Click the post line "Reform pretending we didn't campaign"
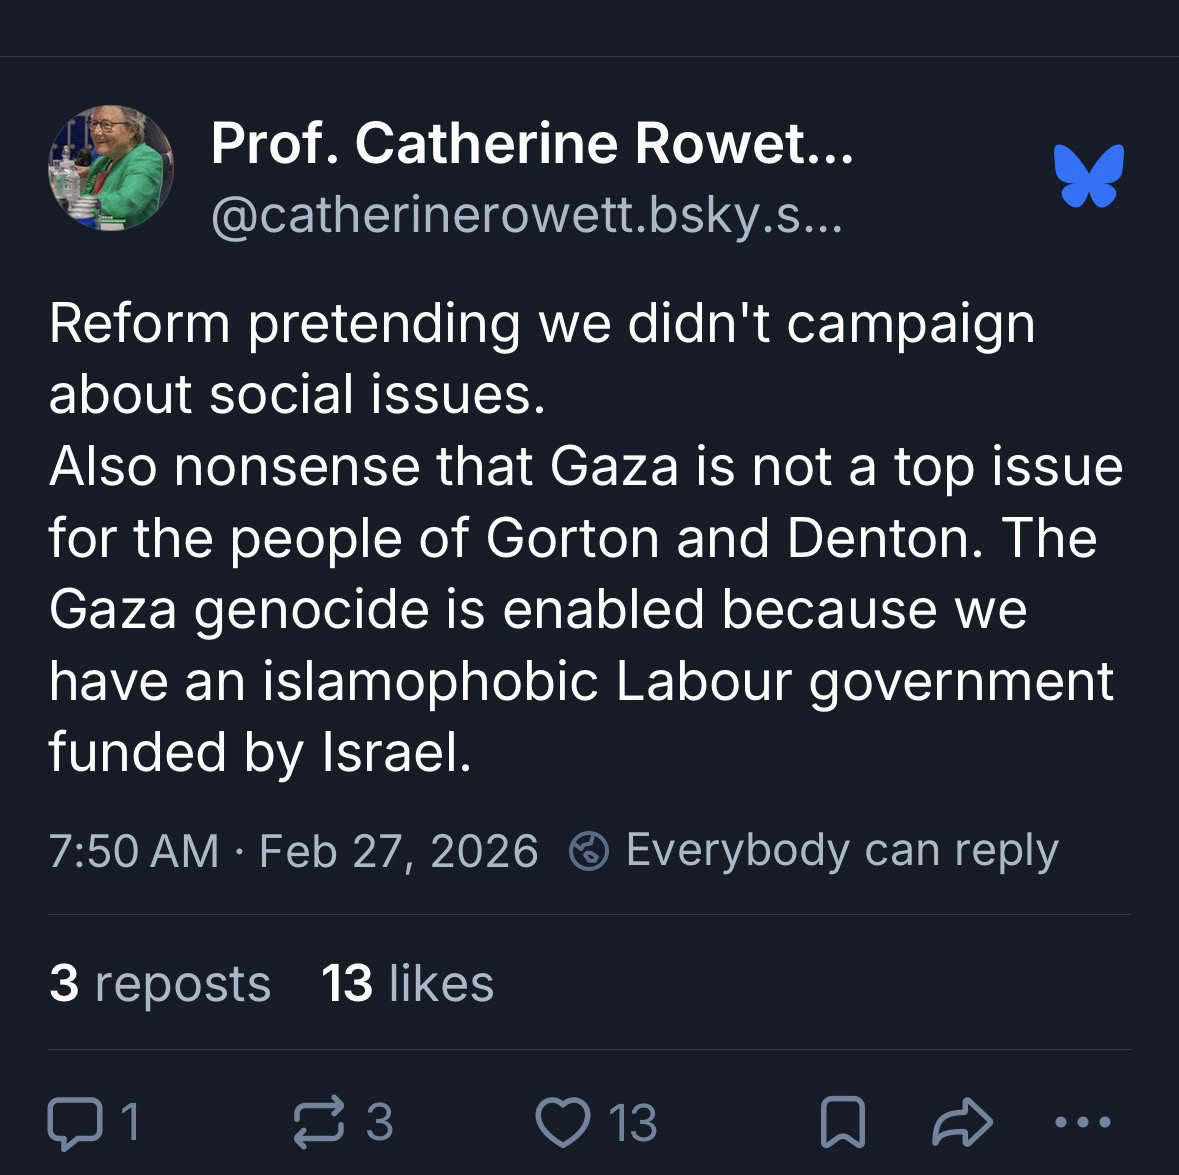This screenshot has height=1175, width=1179. [x=541, y=323]
